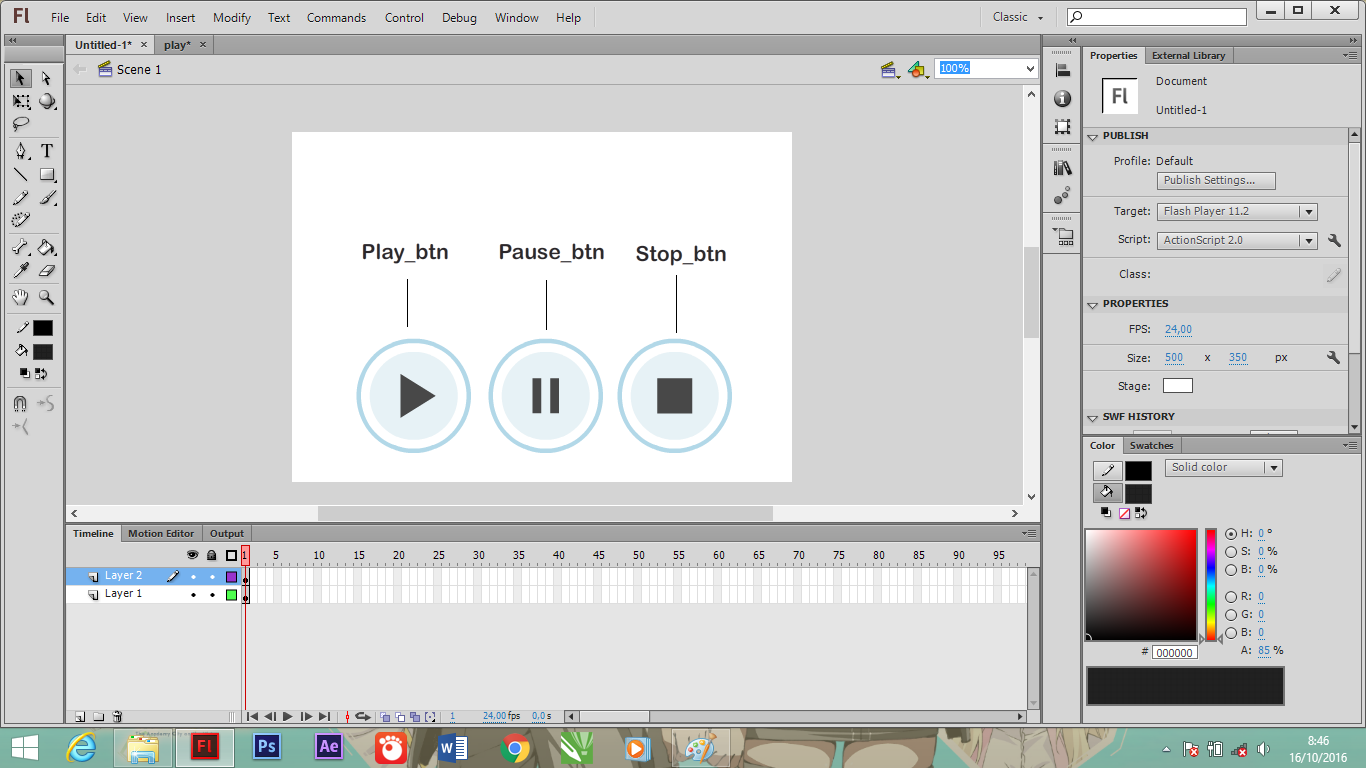This screenshot has width=1366, height=768.
Task: Expand the Script version dropdown
Action: 1308,240
